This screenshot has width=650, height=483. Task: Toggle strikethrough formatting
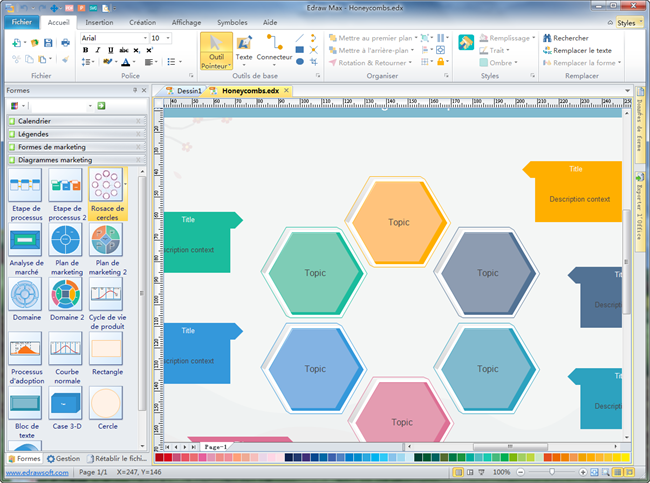pyautogui.click(x=124, y=50)
